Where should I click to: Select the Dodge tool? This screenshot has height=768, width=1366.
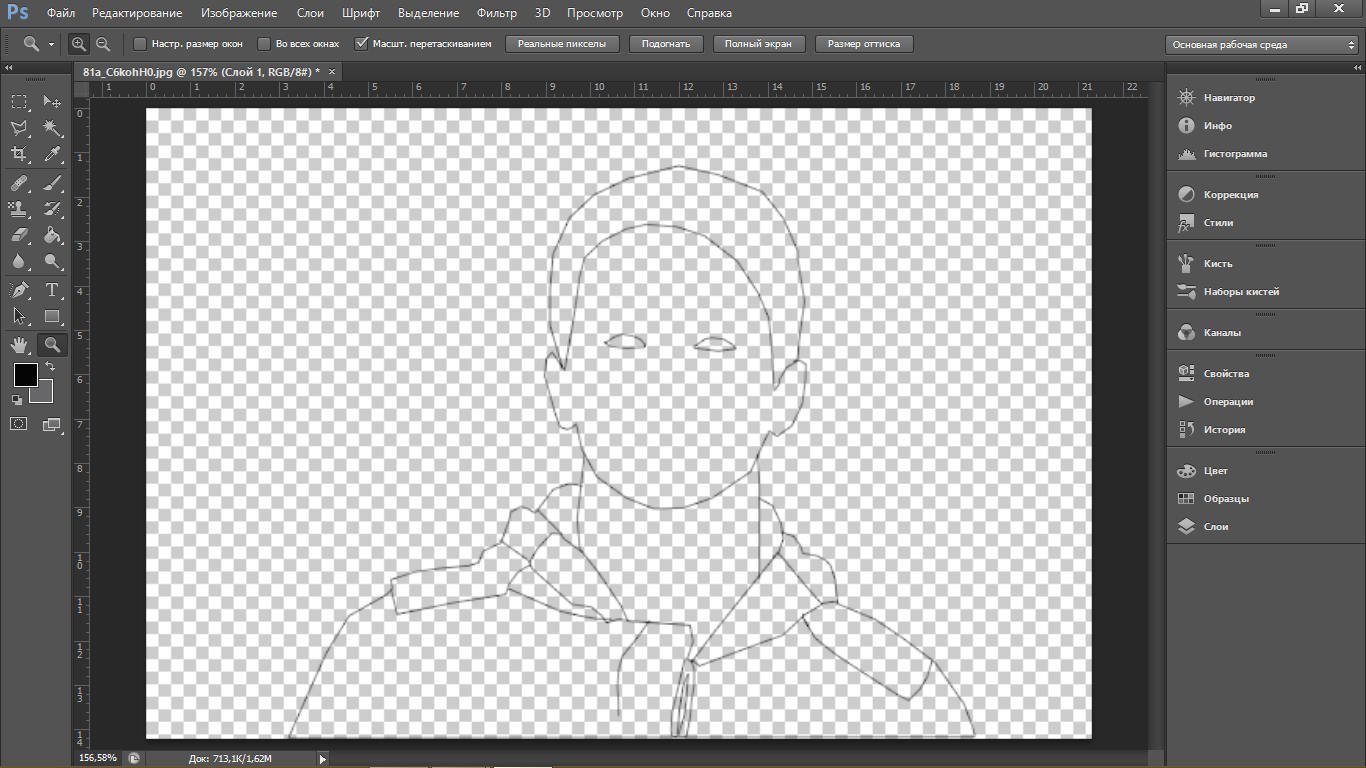click(52, 262)
